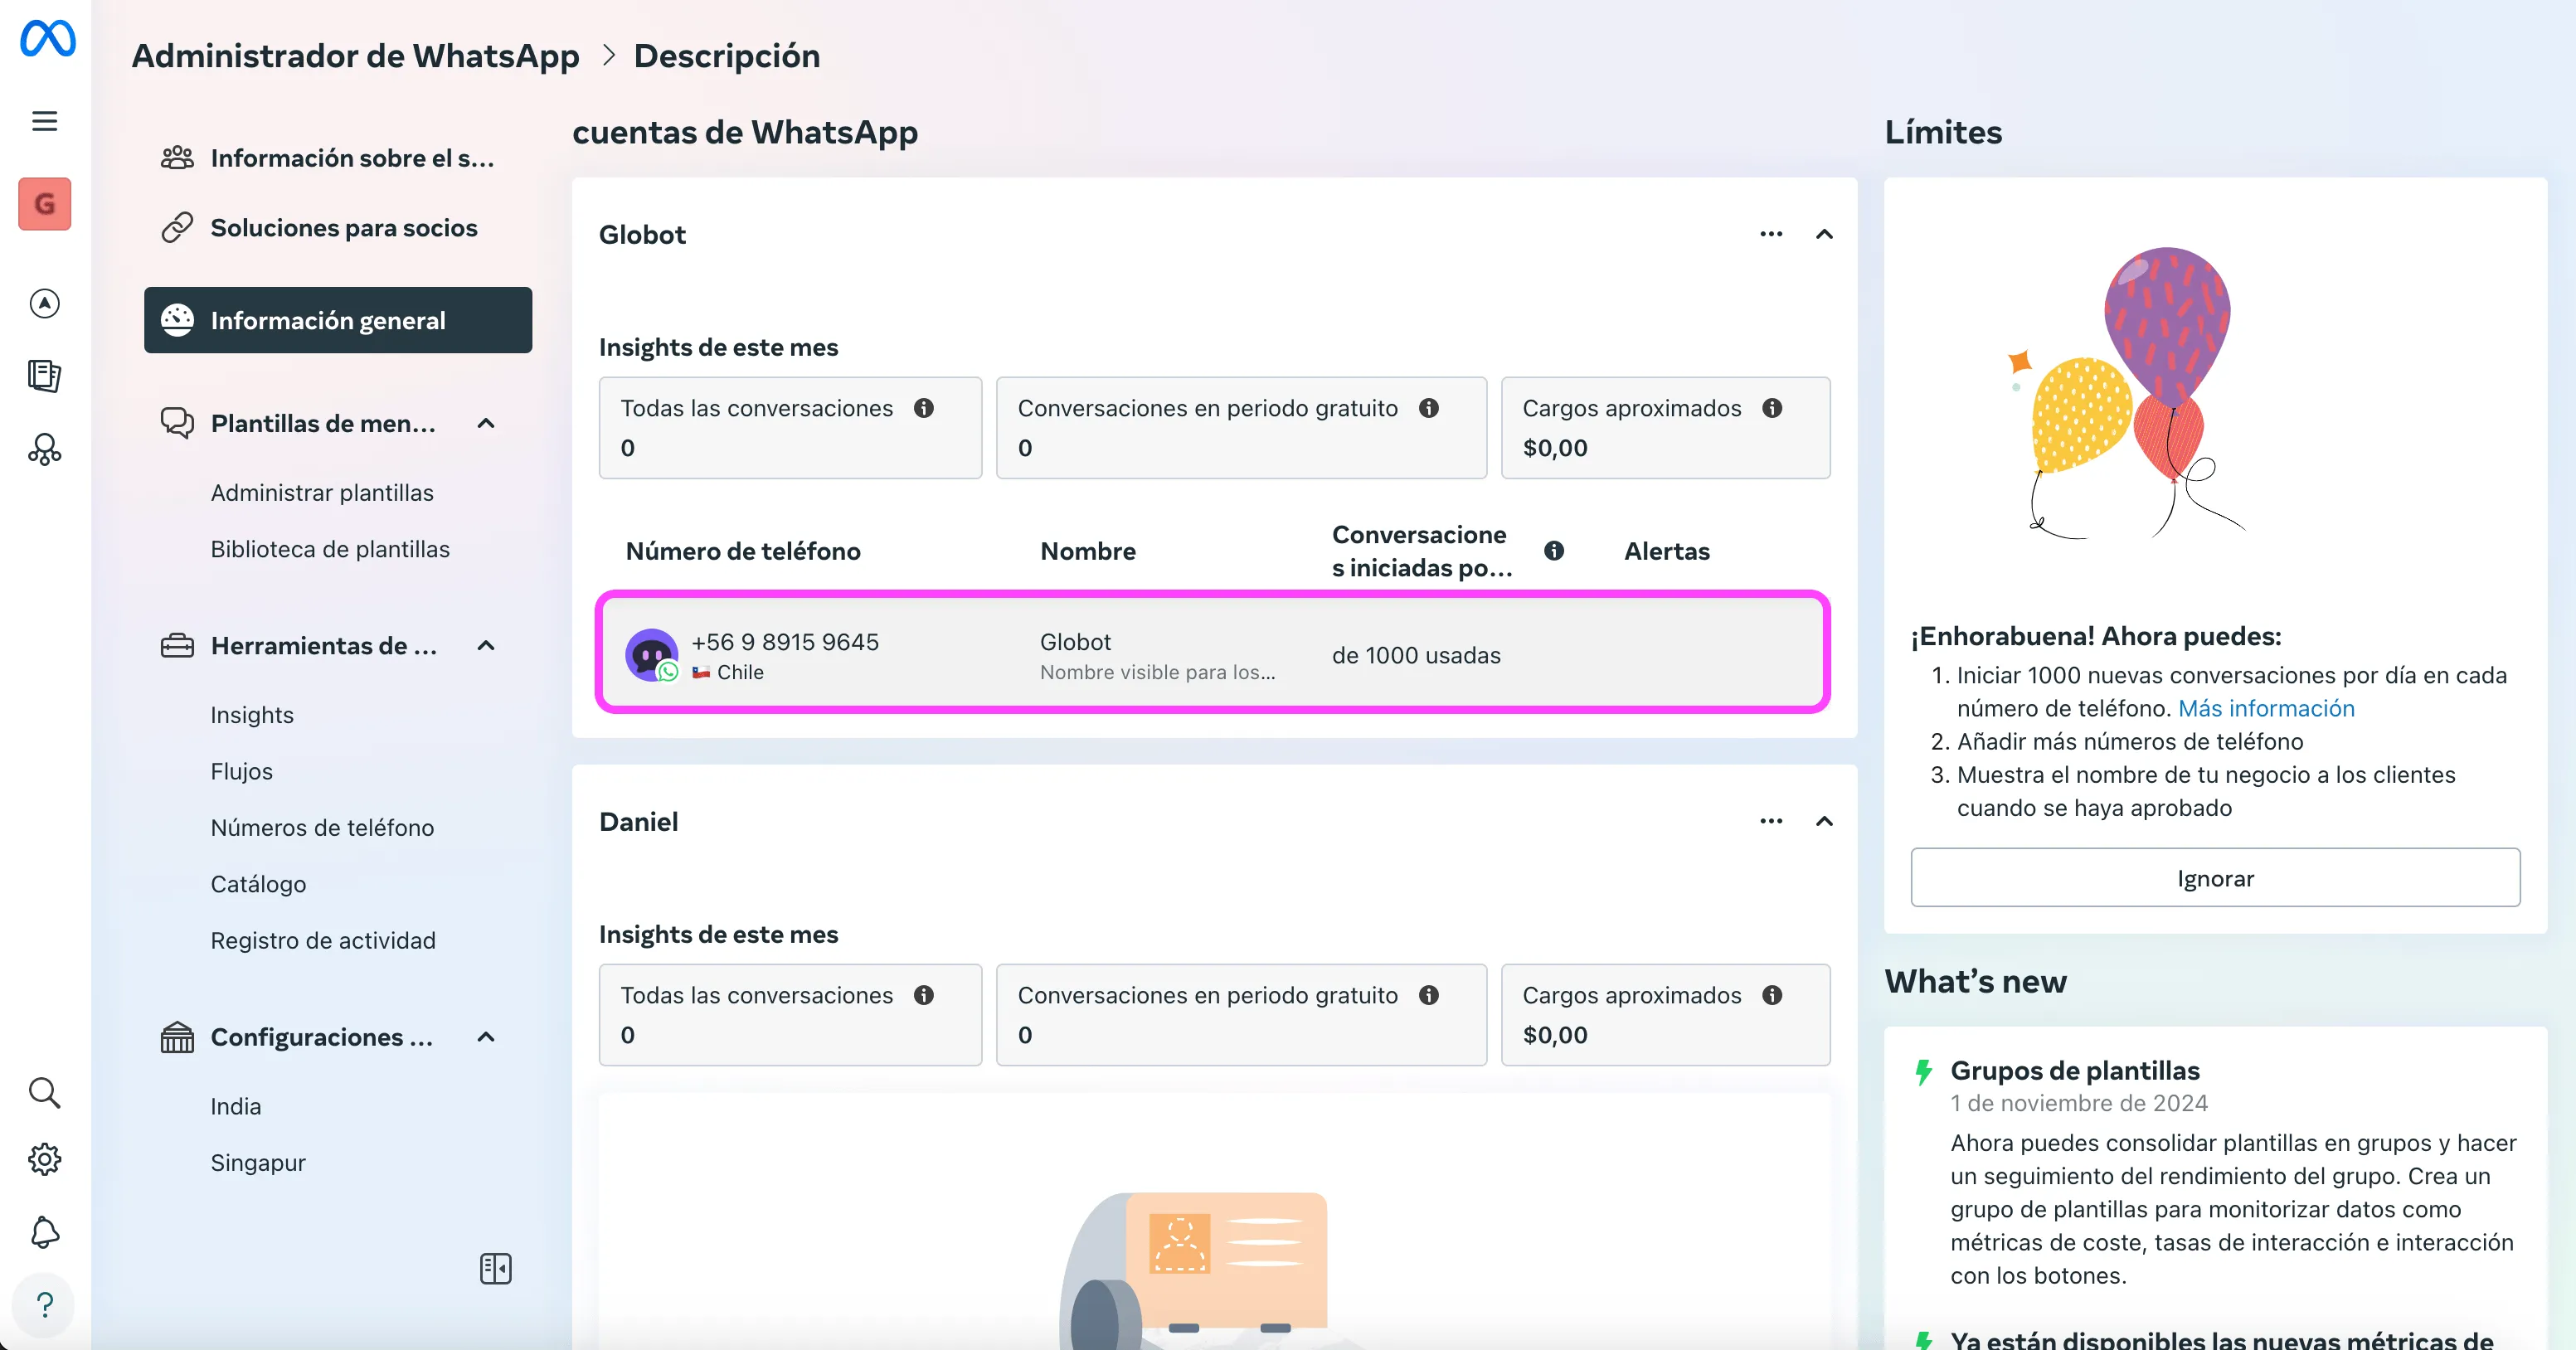Viewport: 2576px width, 1350px height.
Task: Collapse the Plantillas de mensajes group
Action: click(x=486, y=423)
